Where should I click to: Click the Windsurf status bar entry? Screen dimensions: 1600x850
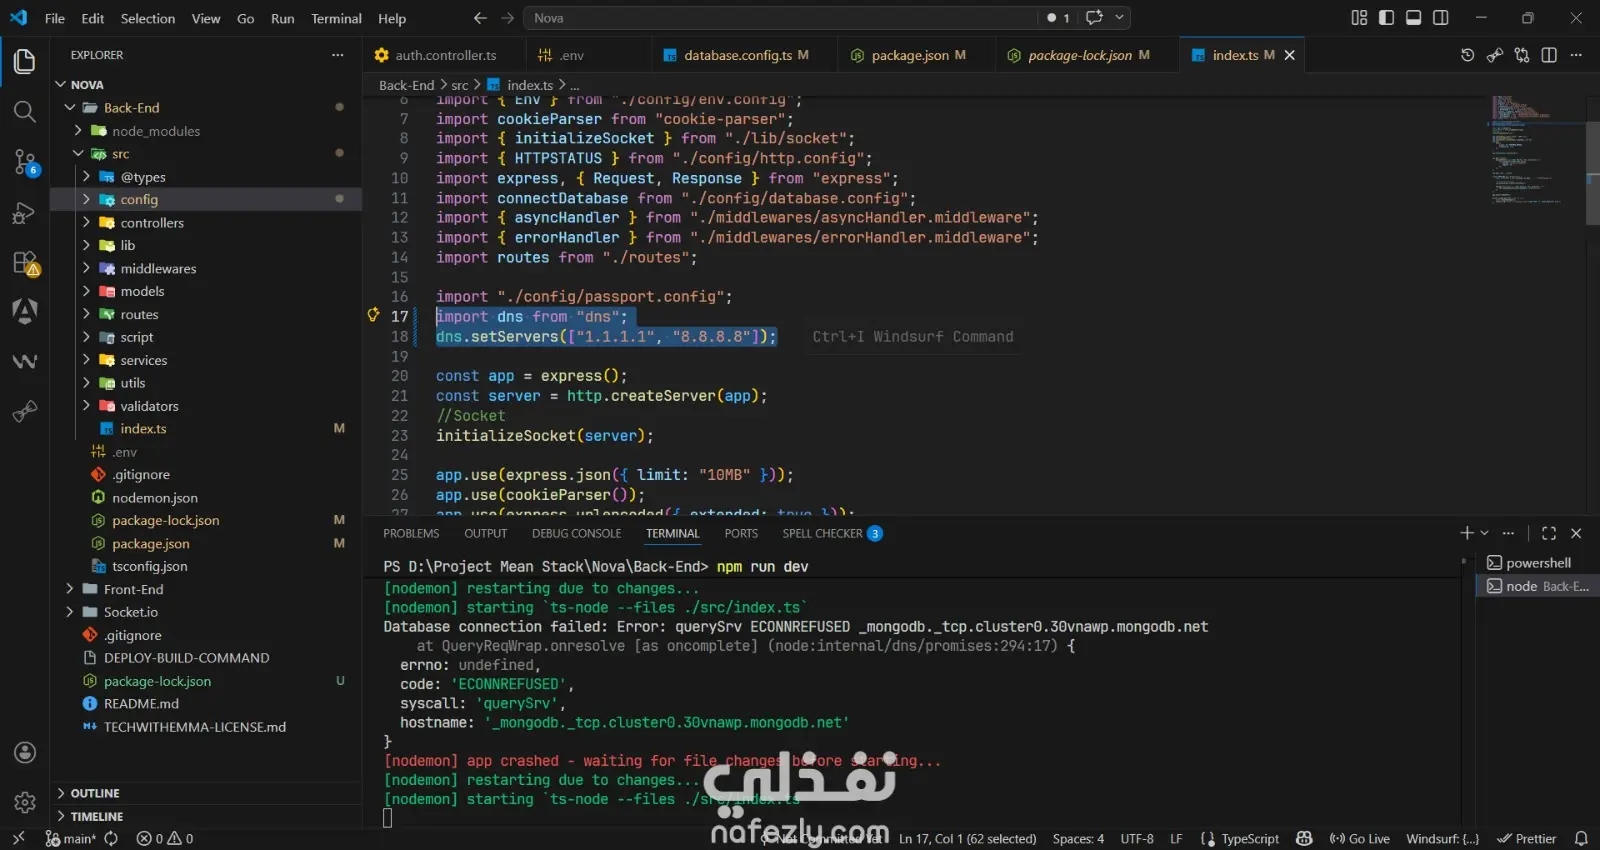click(x=1442, y=838)
